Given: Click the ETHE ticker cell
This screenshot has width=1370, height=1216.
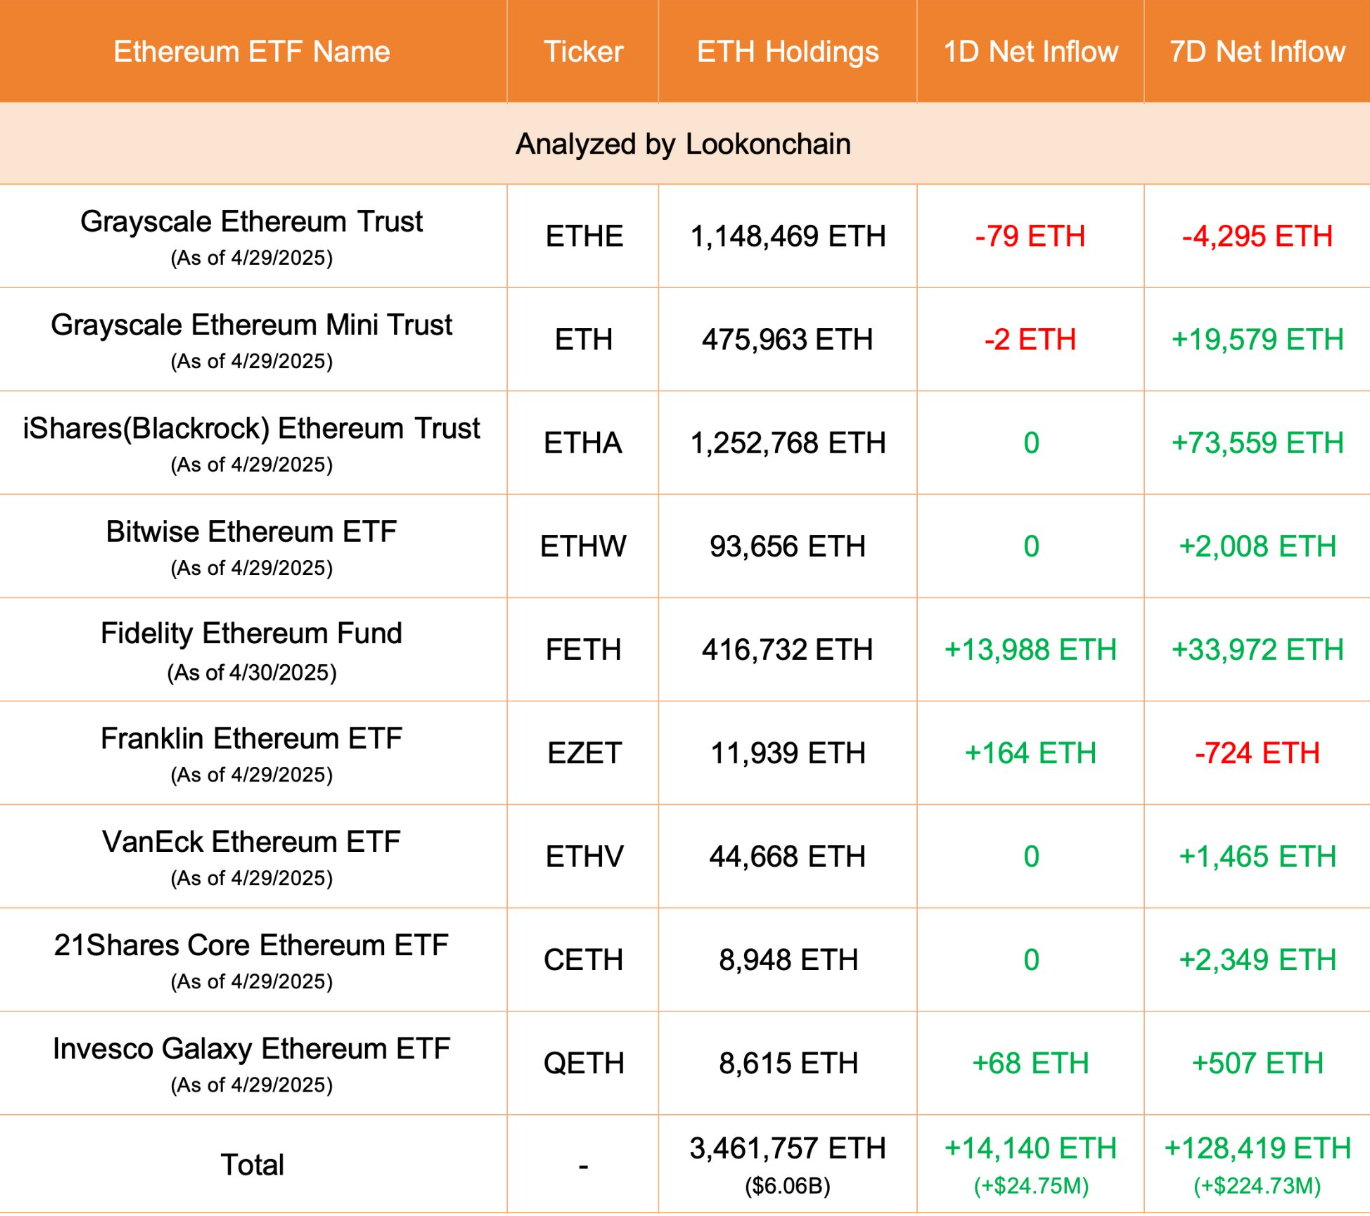Looking at the screenshot, I should (x=584, y=236).
